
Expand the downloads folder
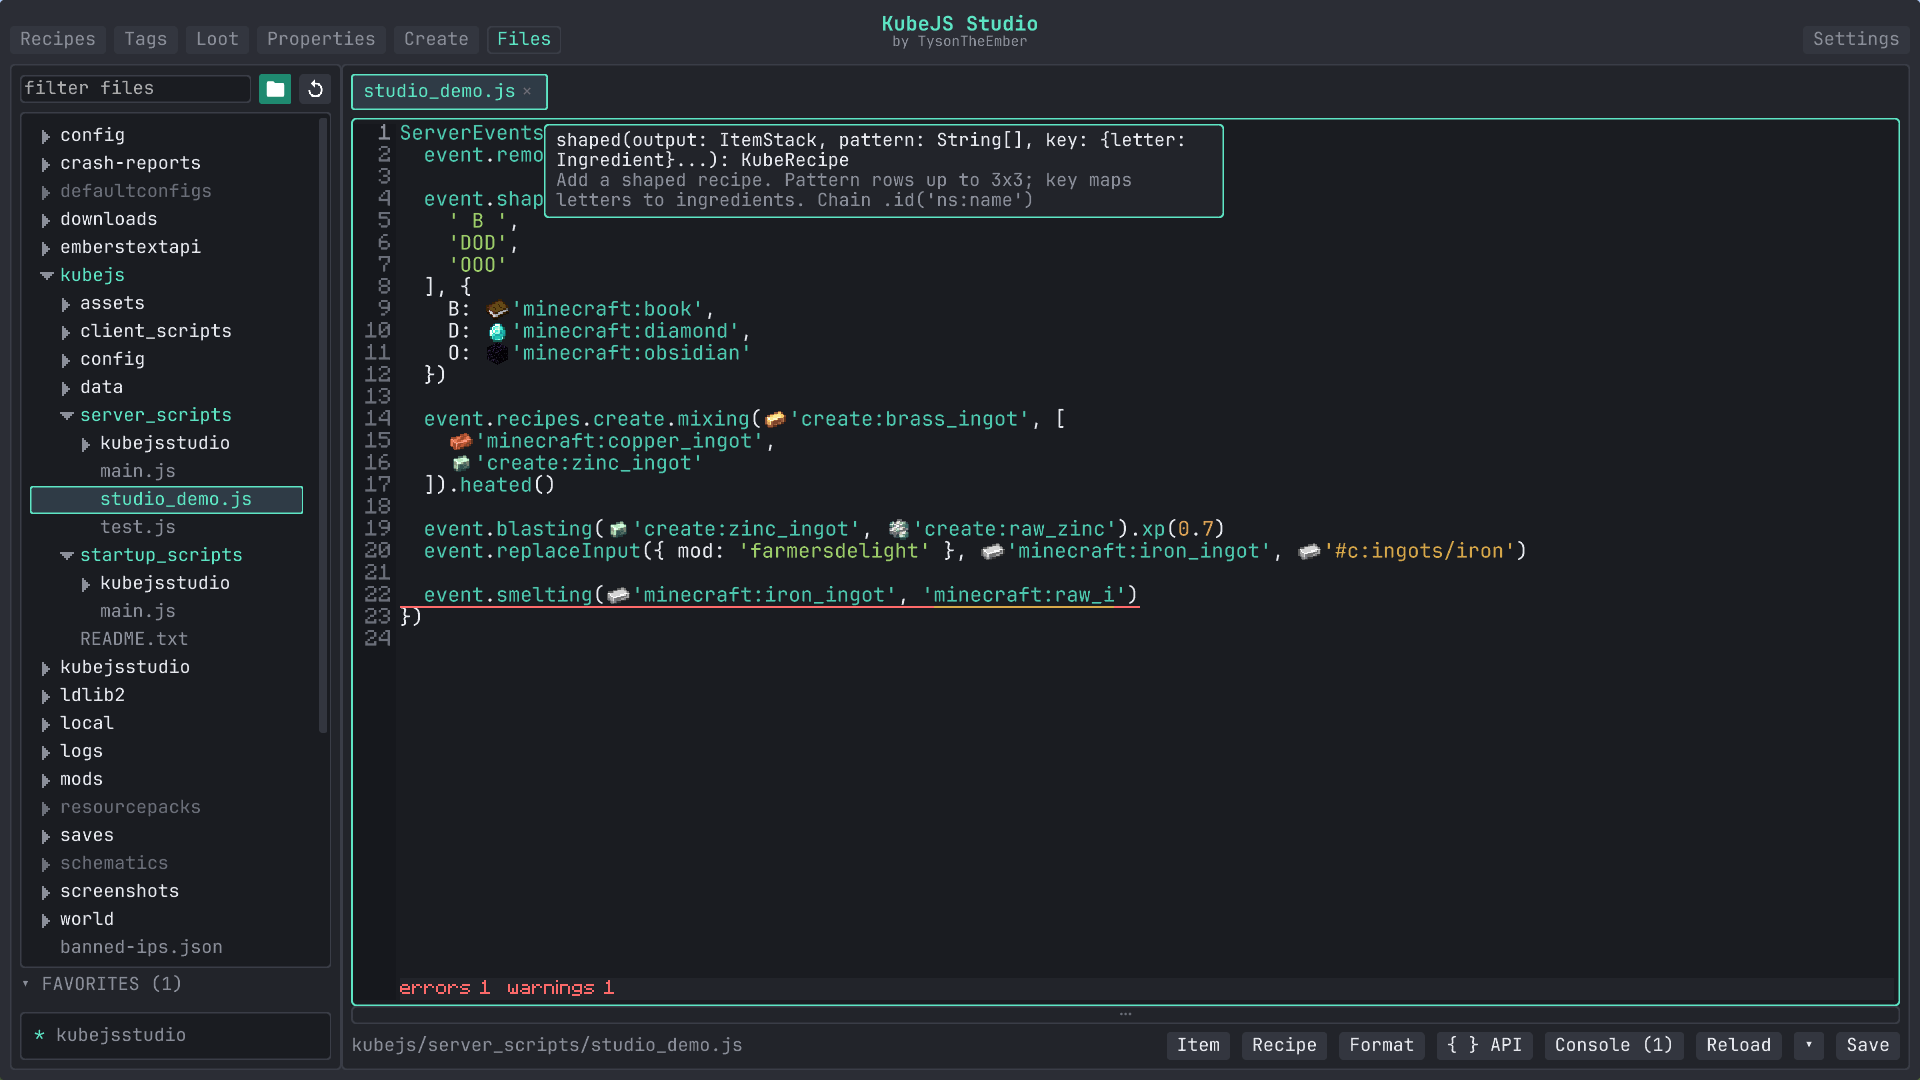point(46,220)
